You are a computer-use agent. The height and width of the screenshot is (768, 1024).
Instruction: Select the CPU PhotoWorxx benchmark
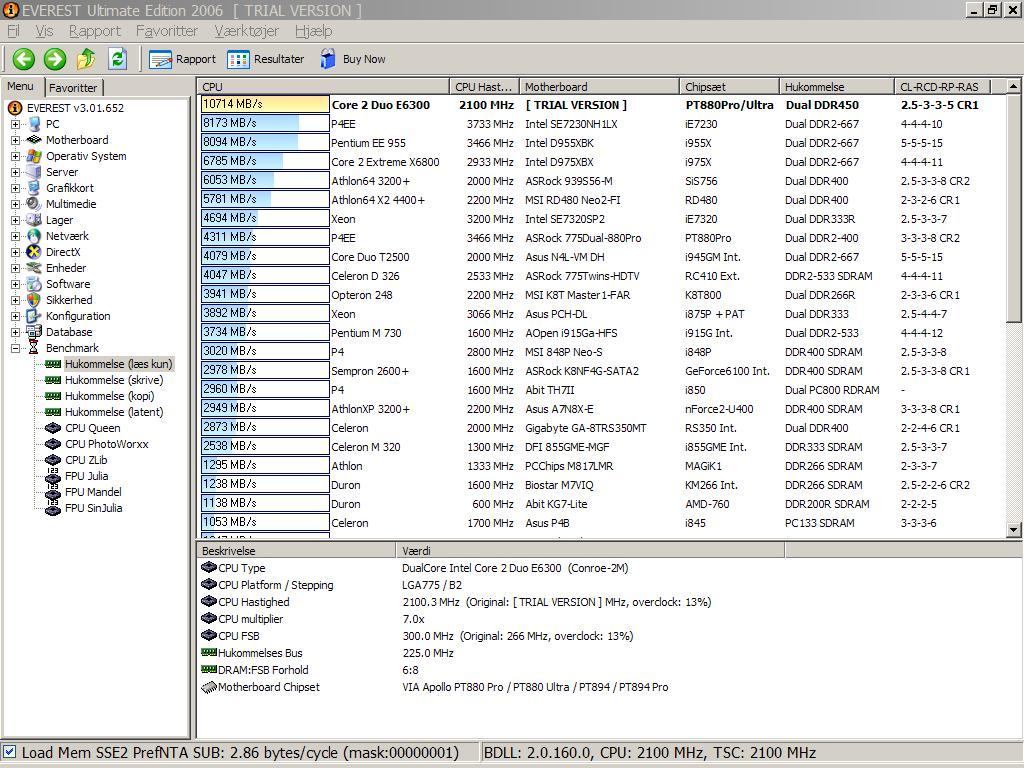(x=107, y=444)
